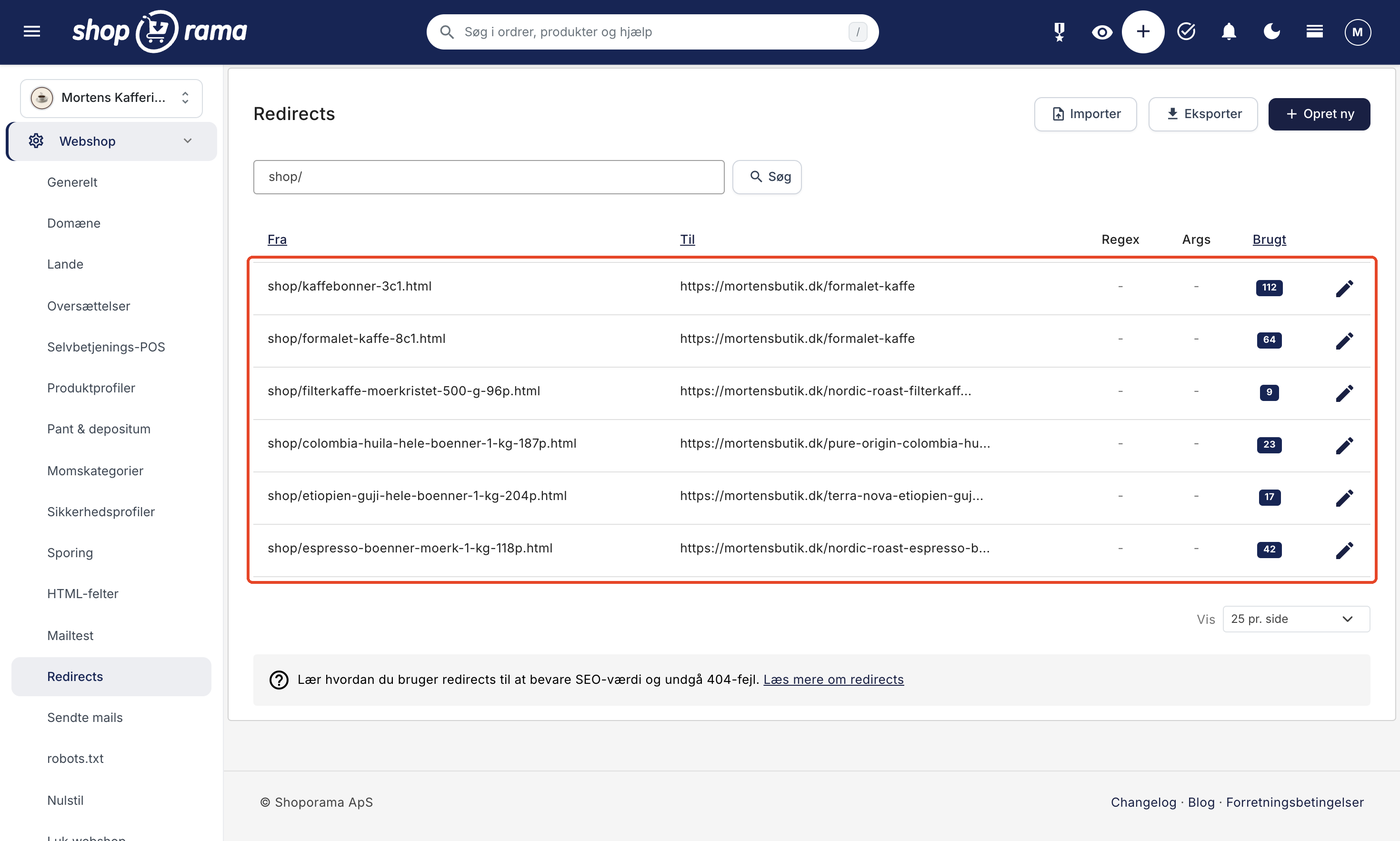Open the 25 pr. side dropdown
Viewport: 1400px width, 841px height.
1296,619
